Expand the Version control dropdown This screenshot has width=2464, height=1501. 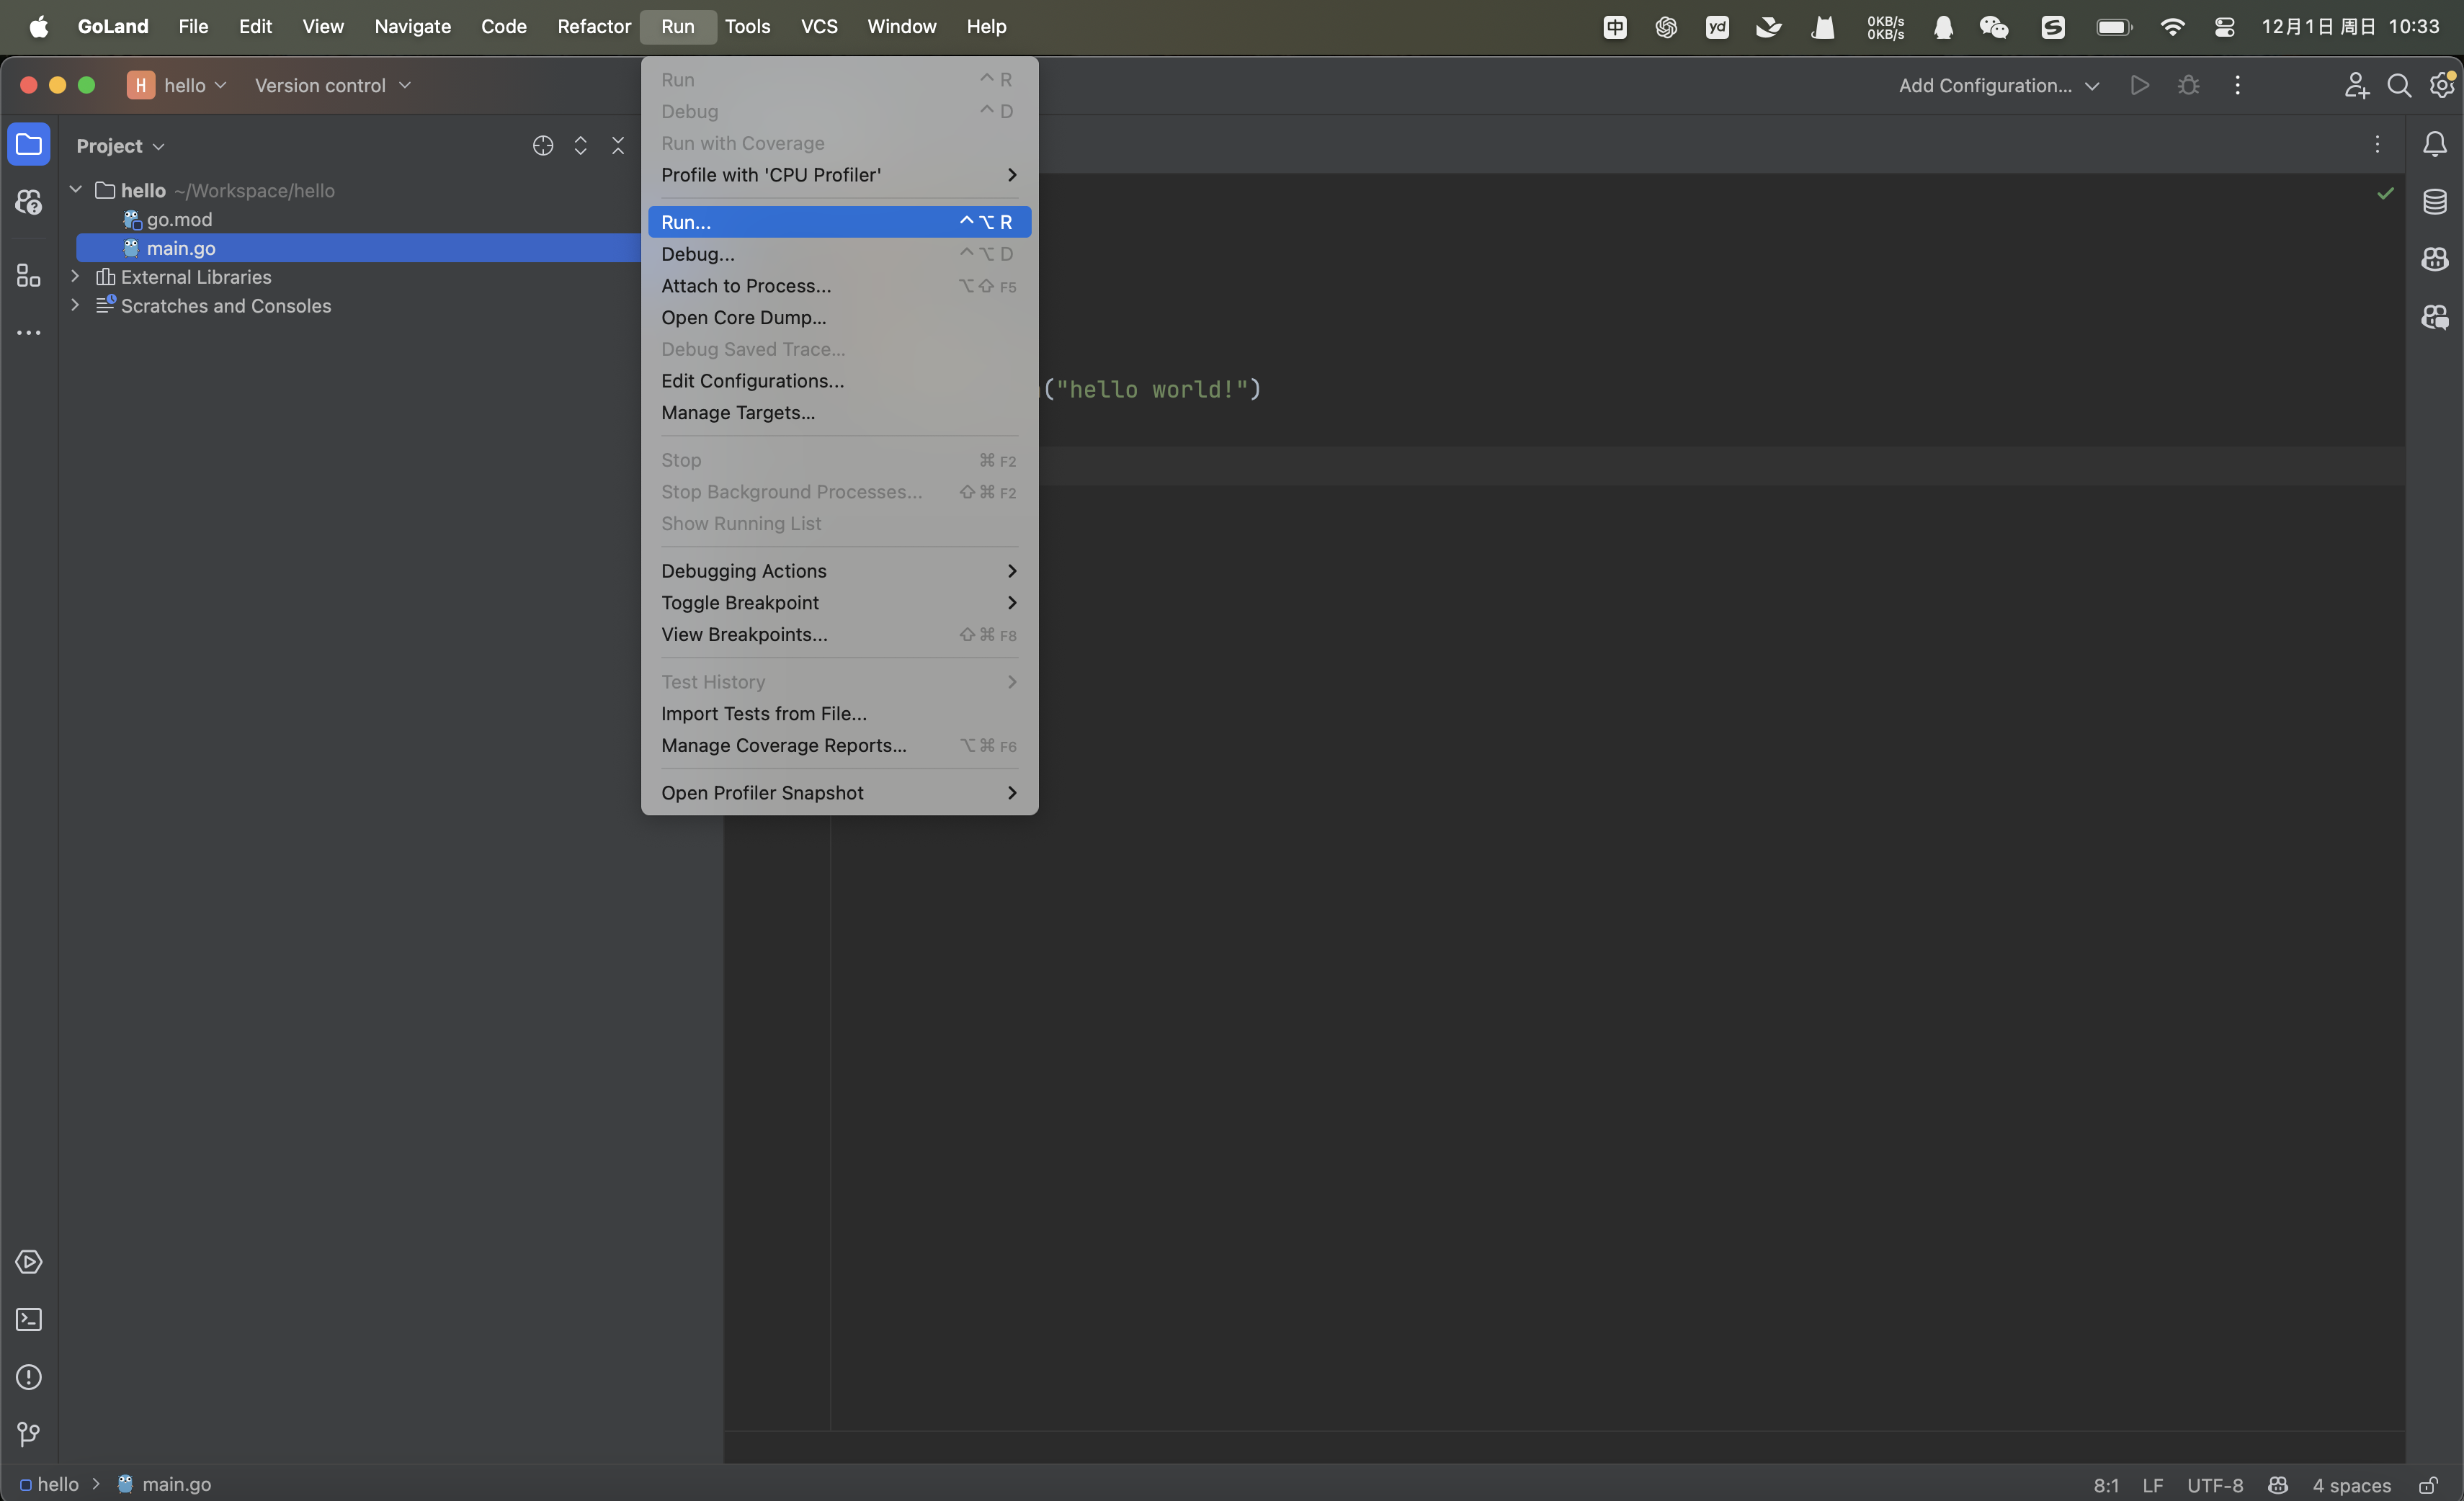332,86
